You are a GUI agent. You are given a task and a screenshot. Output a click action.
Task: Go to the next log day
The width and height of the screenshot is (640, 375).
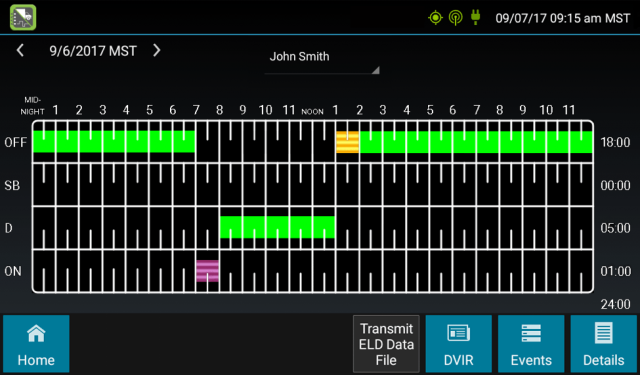click(x=156, y=51)
